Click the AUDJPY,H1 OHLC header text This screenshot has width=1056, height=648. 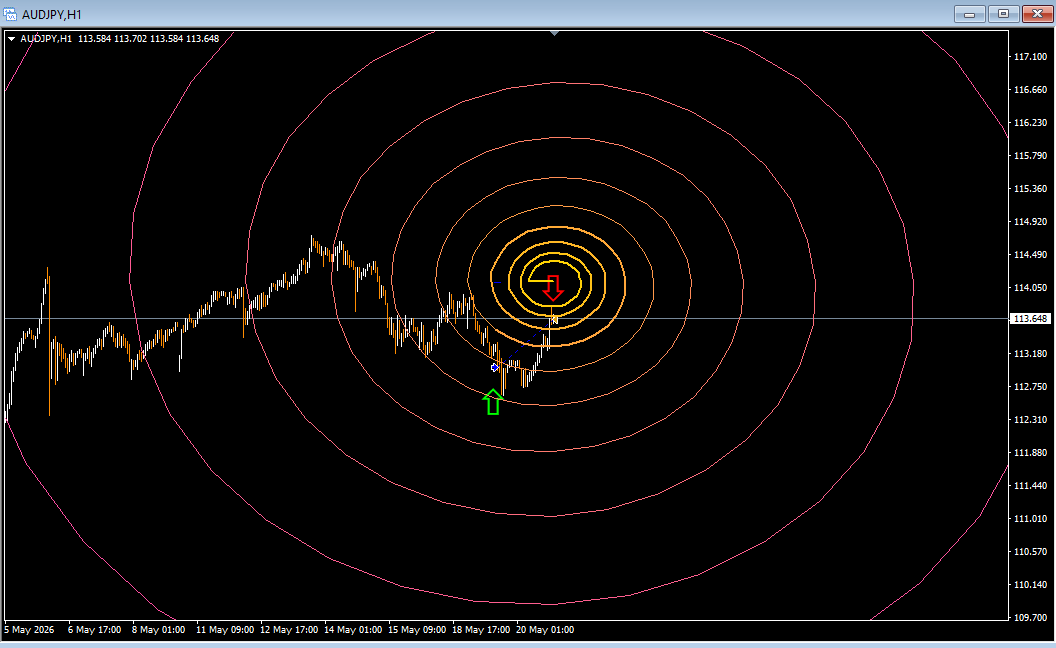click(120, 39)
